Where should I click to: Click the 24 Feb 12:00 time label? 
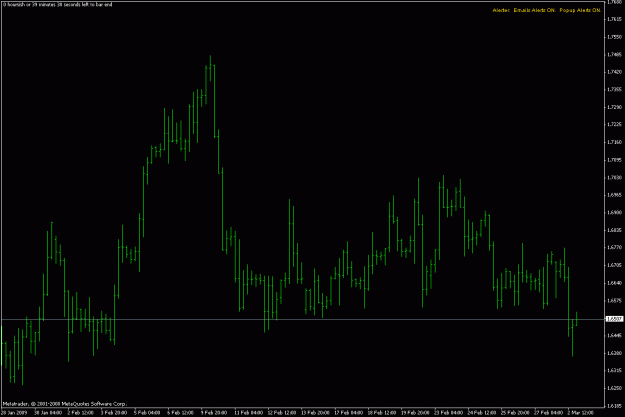point(482,413)
